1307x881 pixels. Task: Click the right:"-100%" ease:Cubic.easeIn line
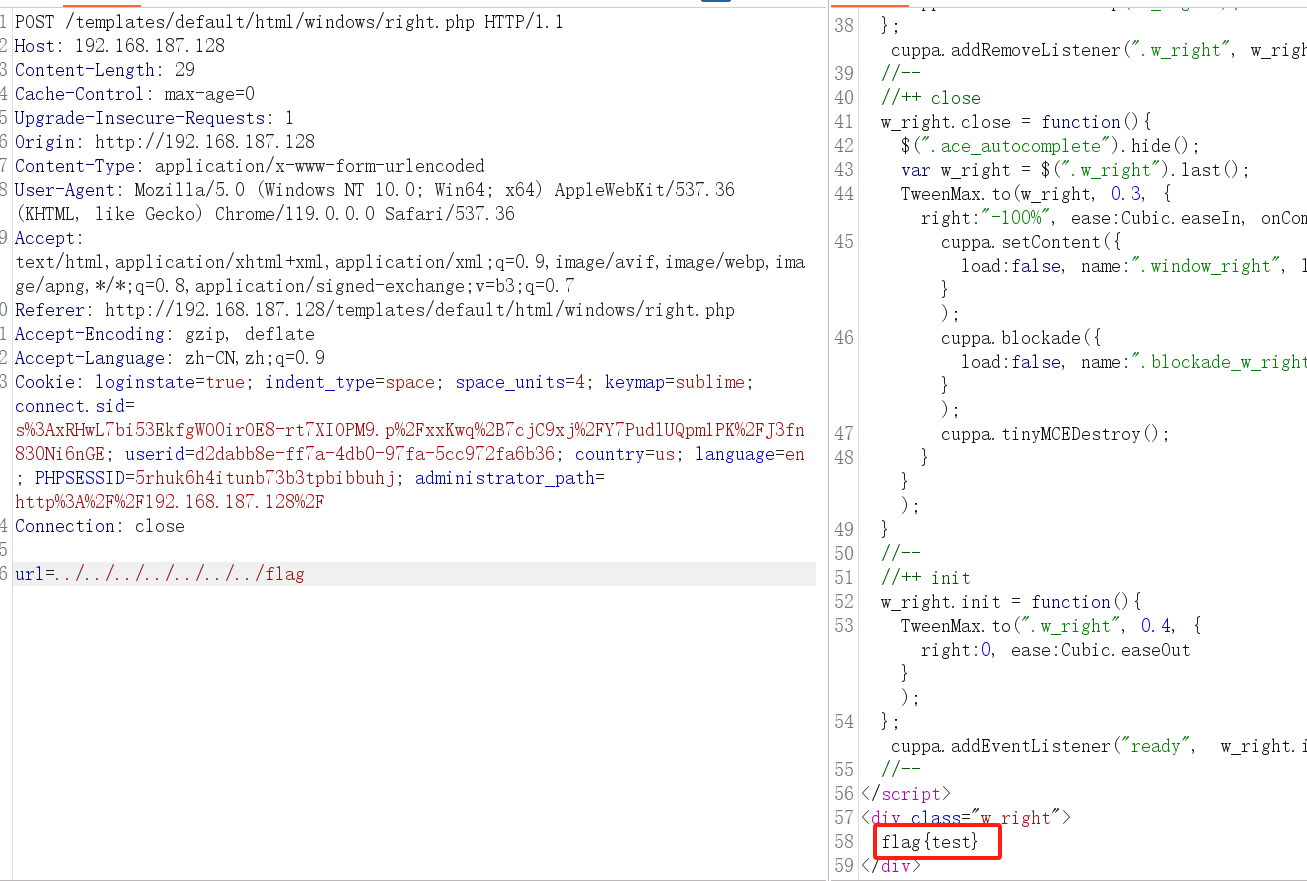tap(1113, 217)
